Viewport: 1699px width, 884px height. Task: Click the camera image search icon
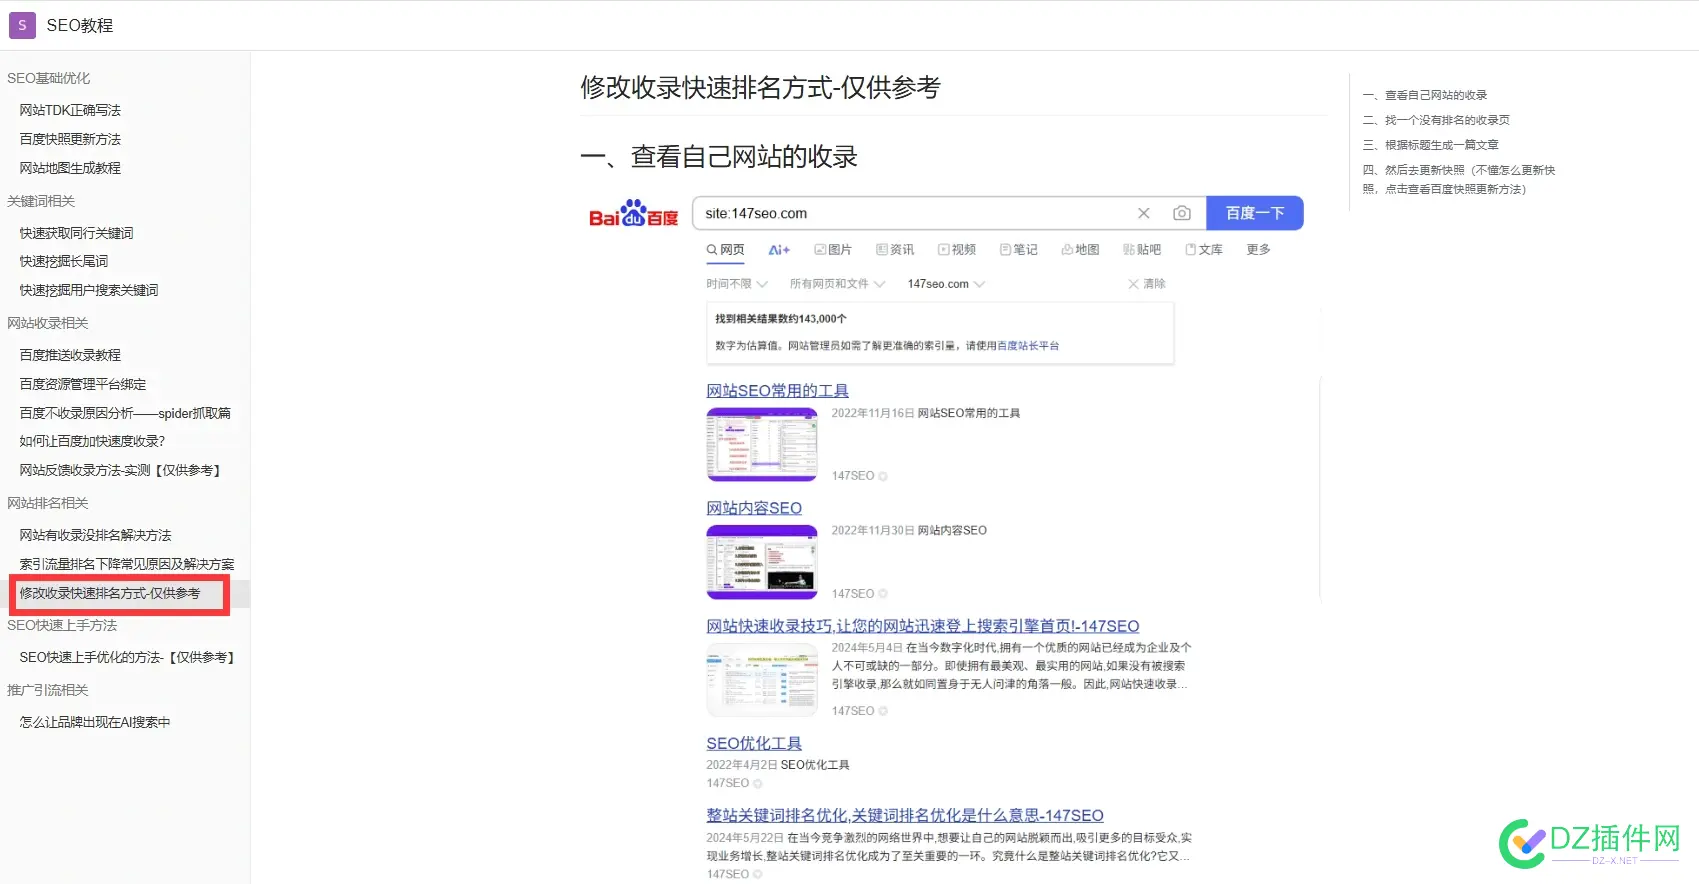[1182, 213]
